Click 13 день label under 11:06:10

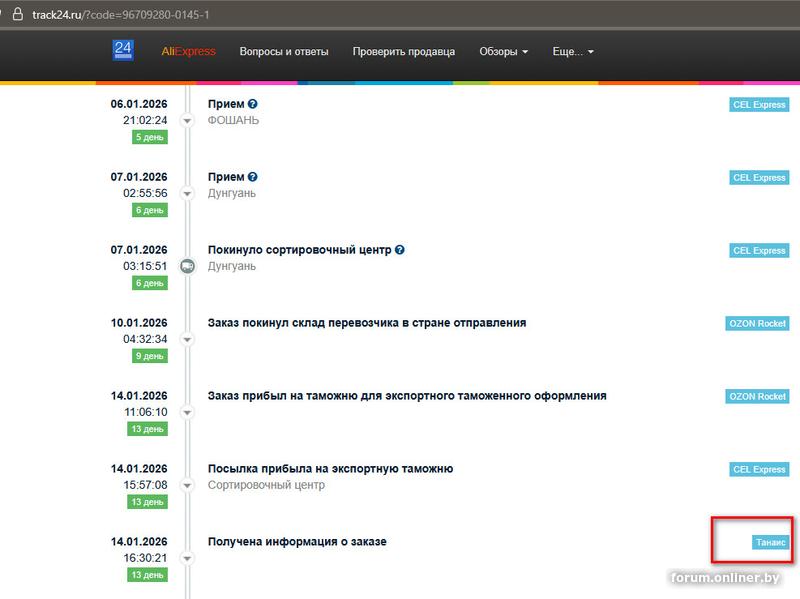point(147,429)
